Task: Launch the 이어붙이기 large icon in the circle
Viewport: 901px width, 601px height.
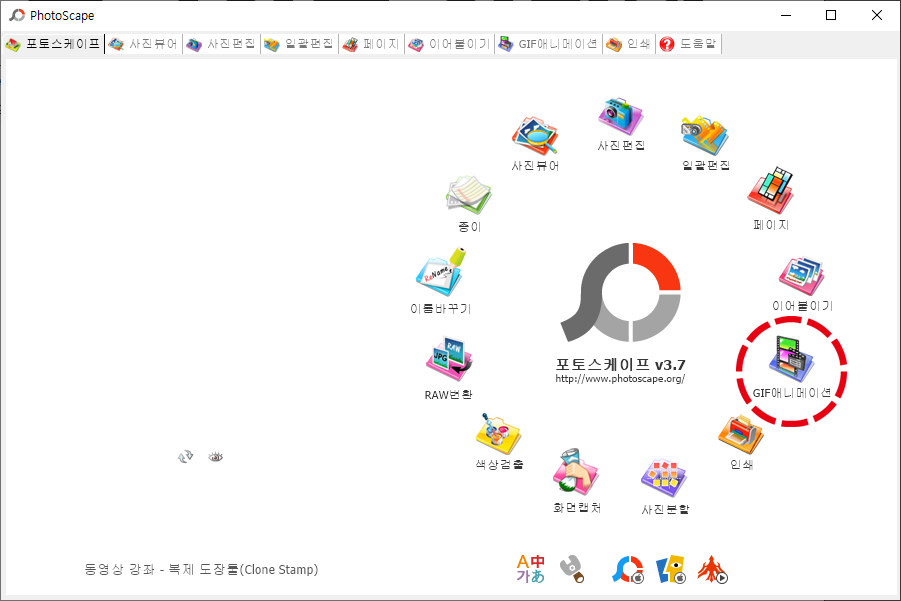Action: (x=802, y=276)
